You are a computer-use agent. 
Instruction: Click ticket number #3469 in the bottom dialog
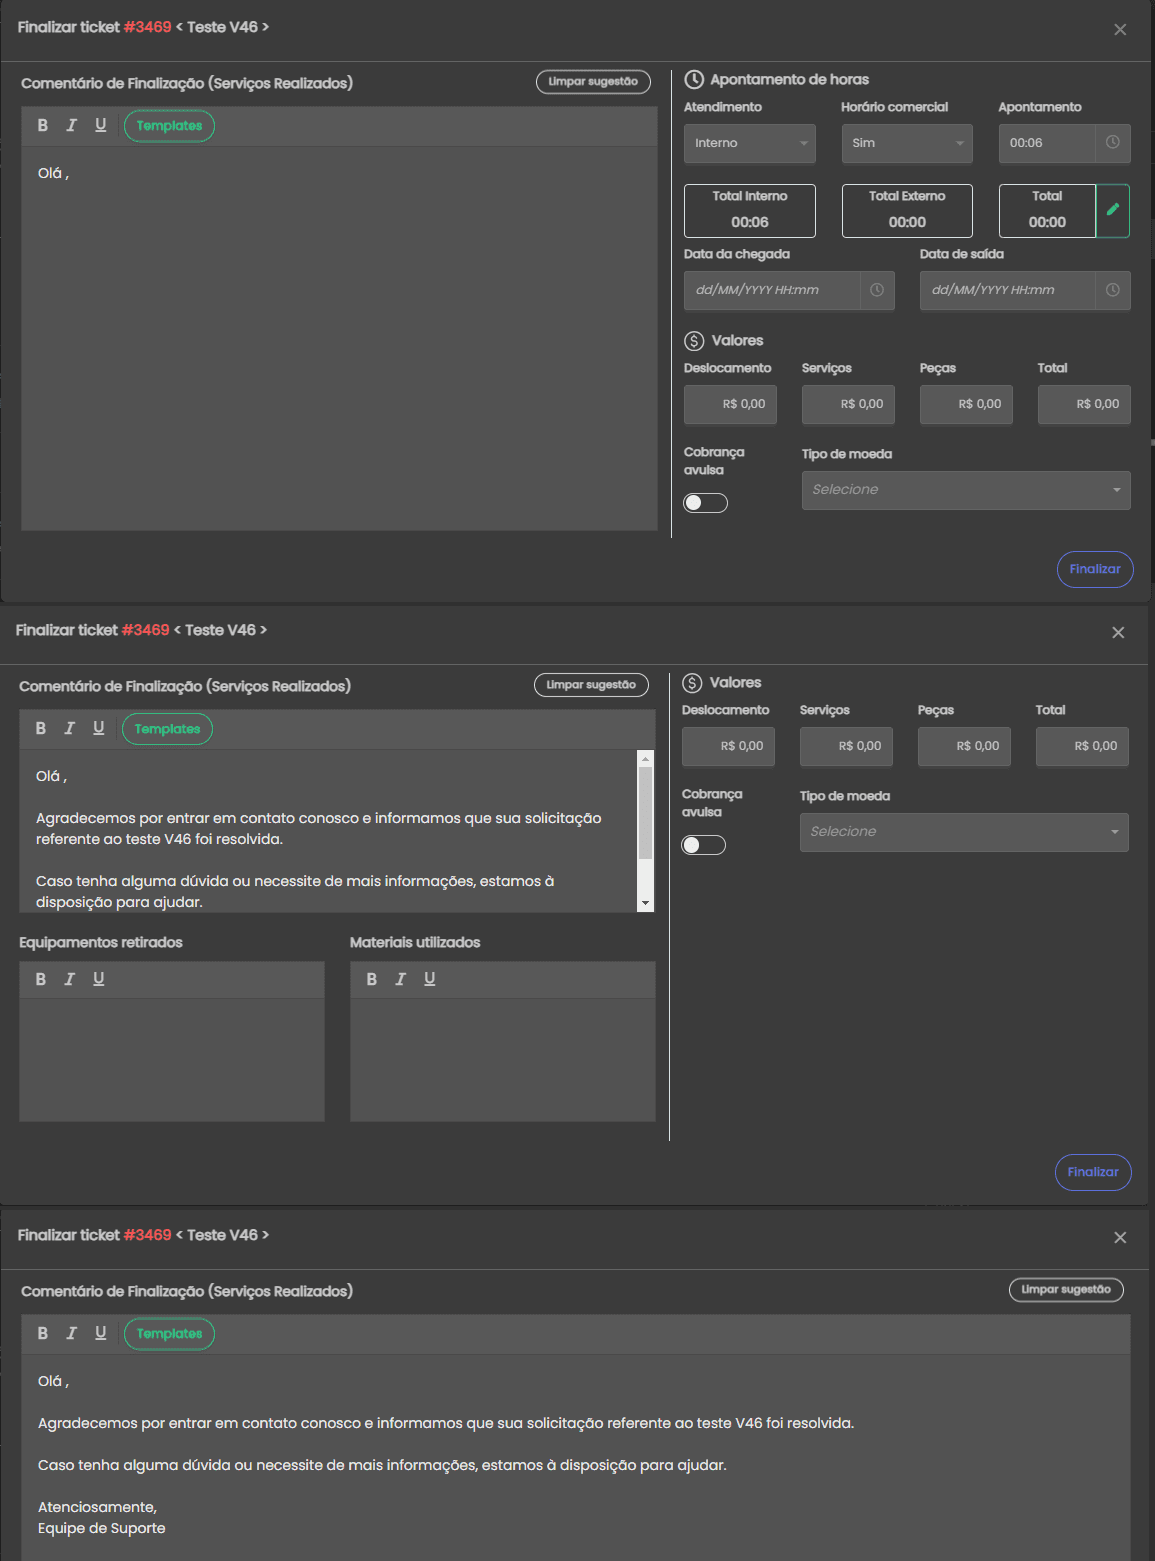pos(147,1235)
